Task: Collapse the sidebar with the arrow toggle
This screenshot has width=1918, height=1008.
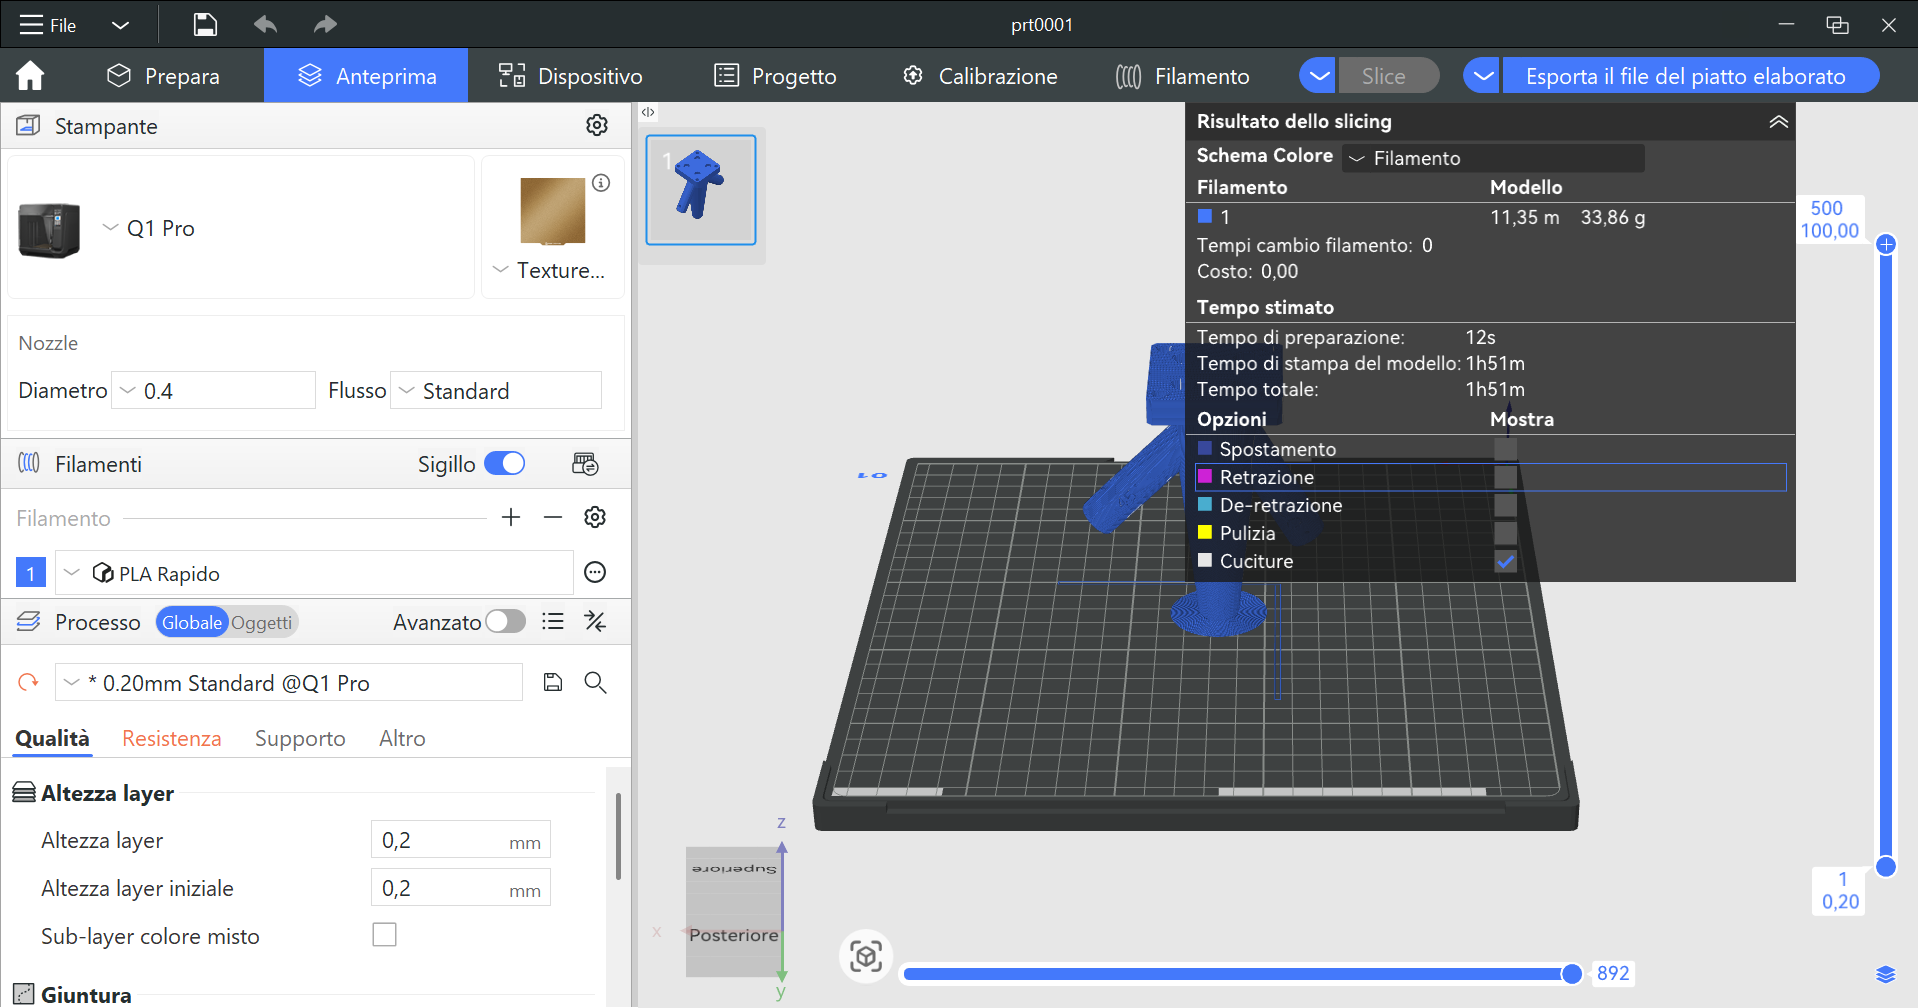Action: 648,112
